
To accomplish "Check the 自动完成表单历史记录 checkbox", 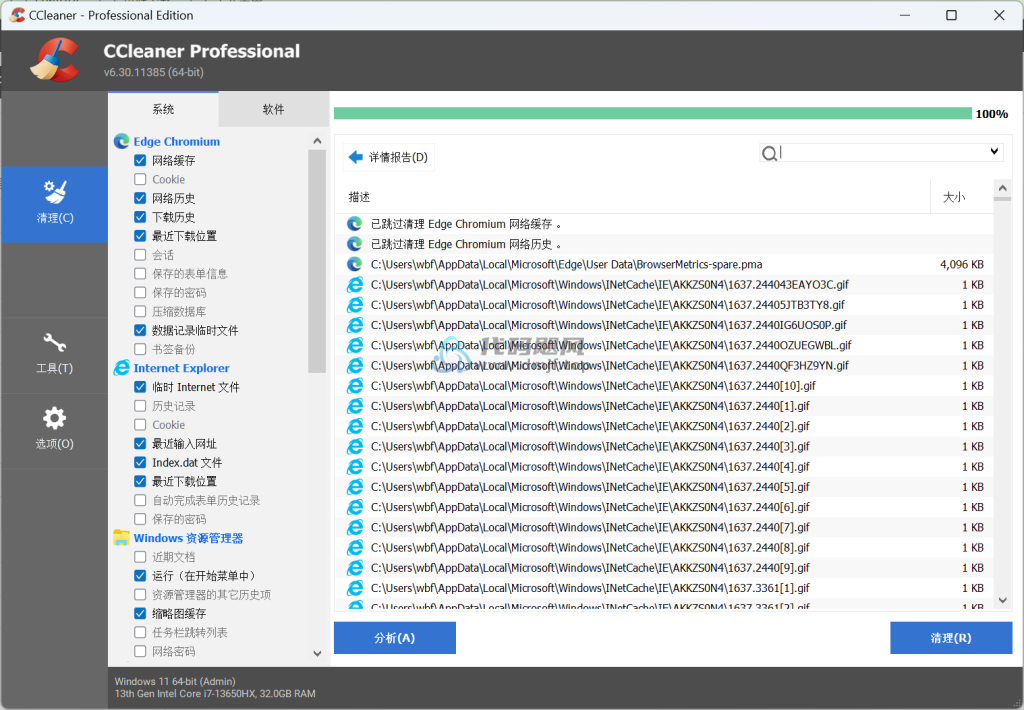I will click(x=140, y=500).
